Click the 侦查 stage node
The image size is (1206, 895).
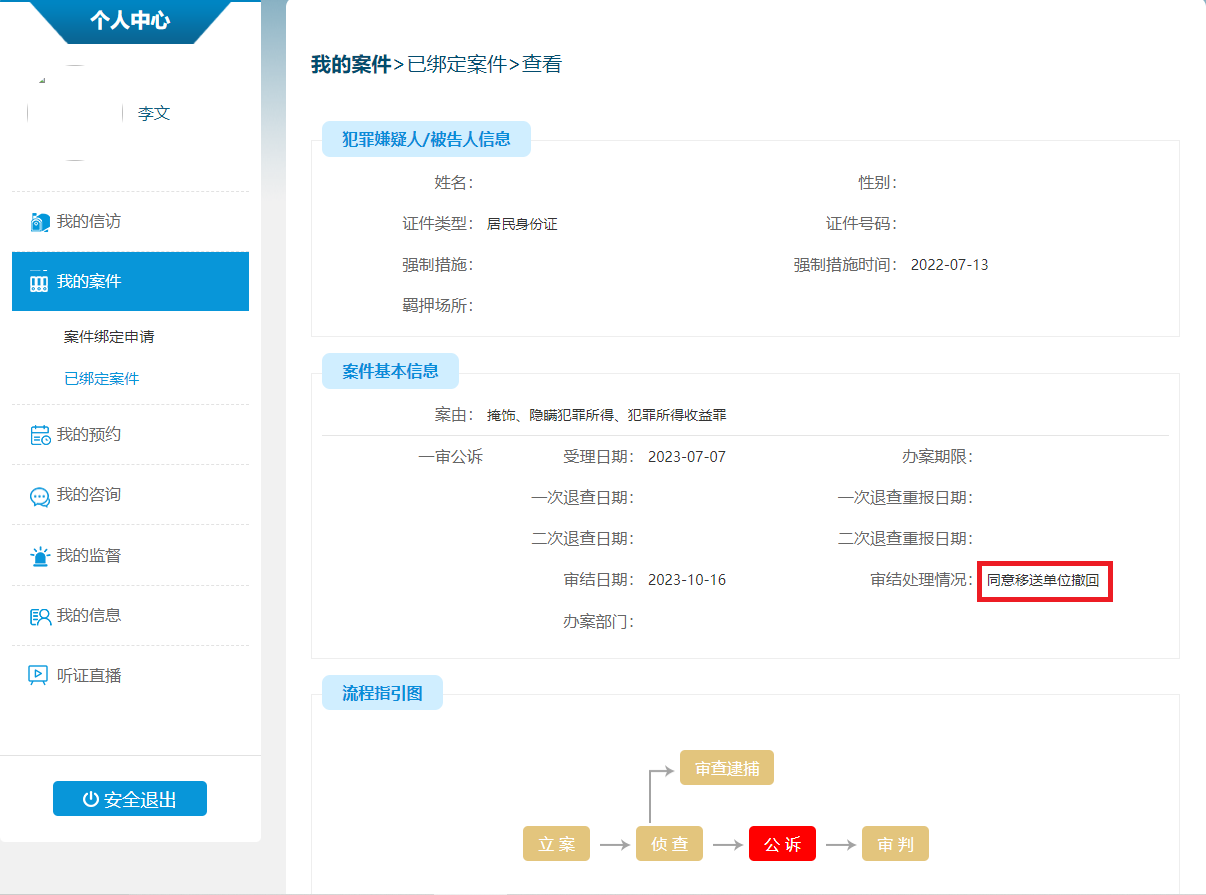(669, 843)
